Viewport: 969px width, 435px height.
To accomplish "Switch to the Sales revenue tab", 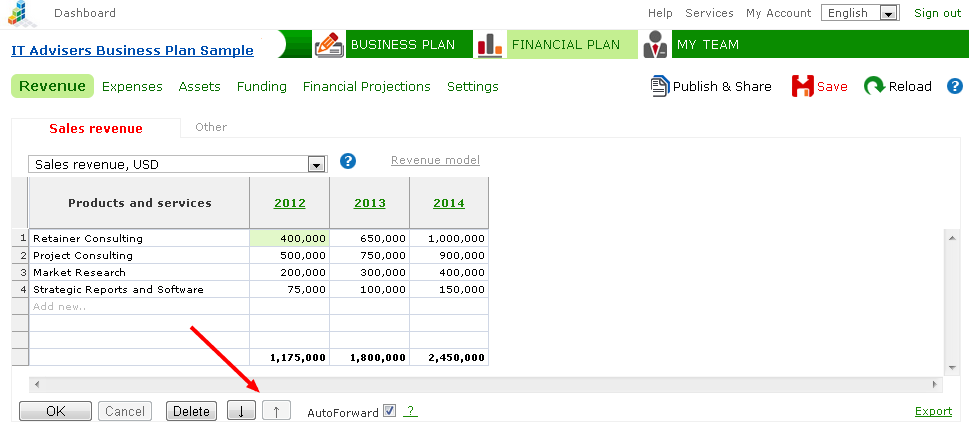I will click(96, 129).
